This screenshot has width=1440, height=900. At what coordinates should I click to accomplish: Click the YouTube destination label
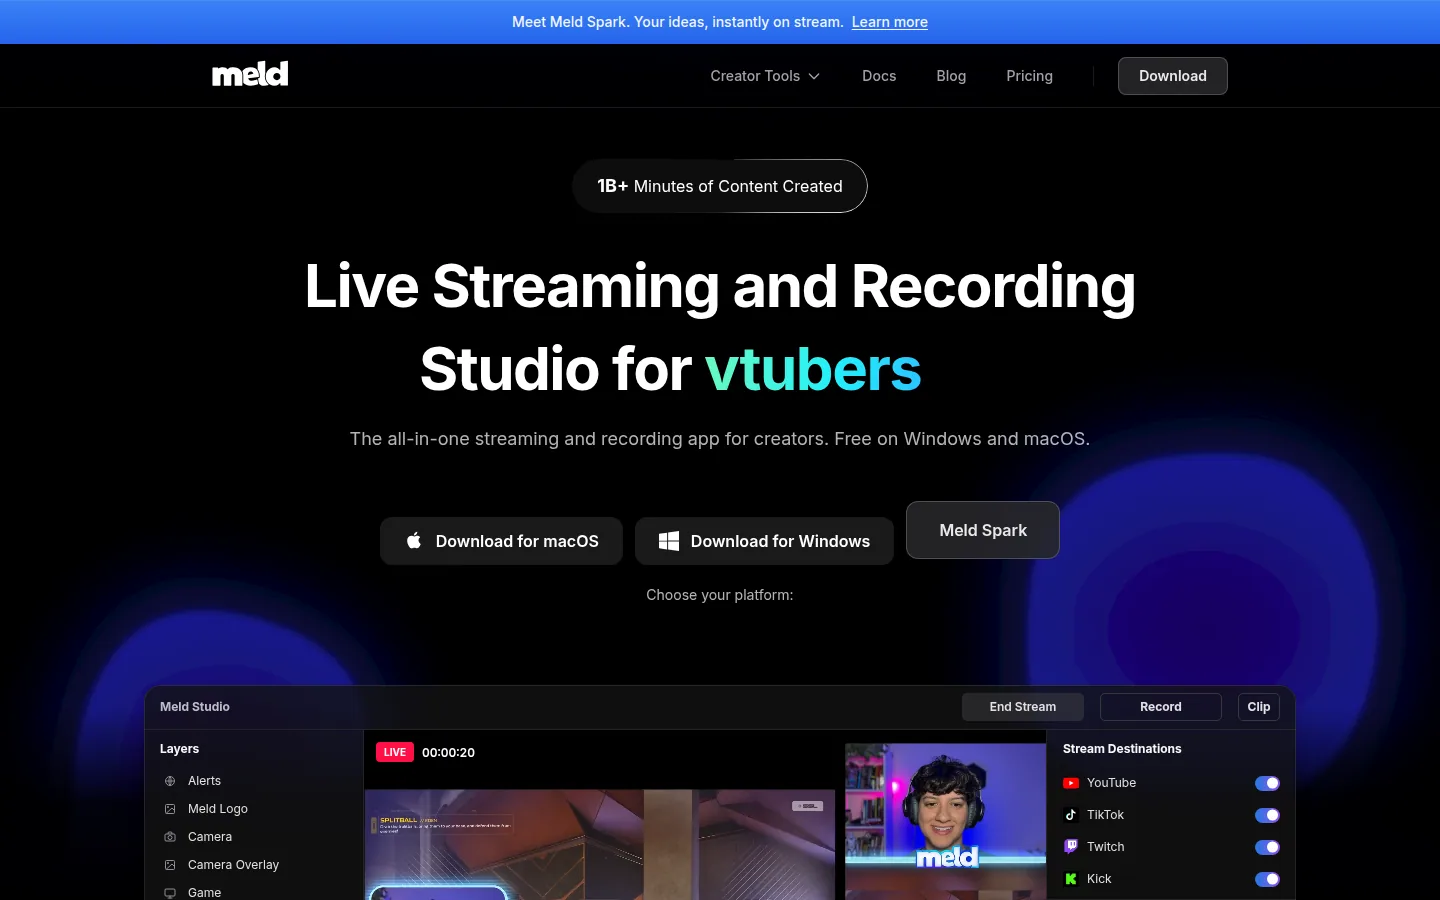1111,783
